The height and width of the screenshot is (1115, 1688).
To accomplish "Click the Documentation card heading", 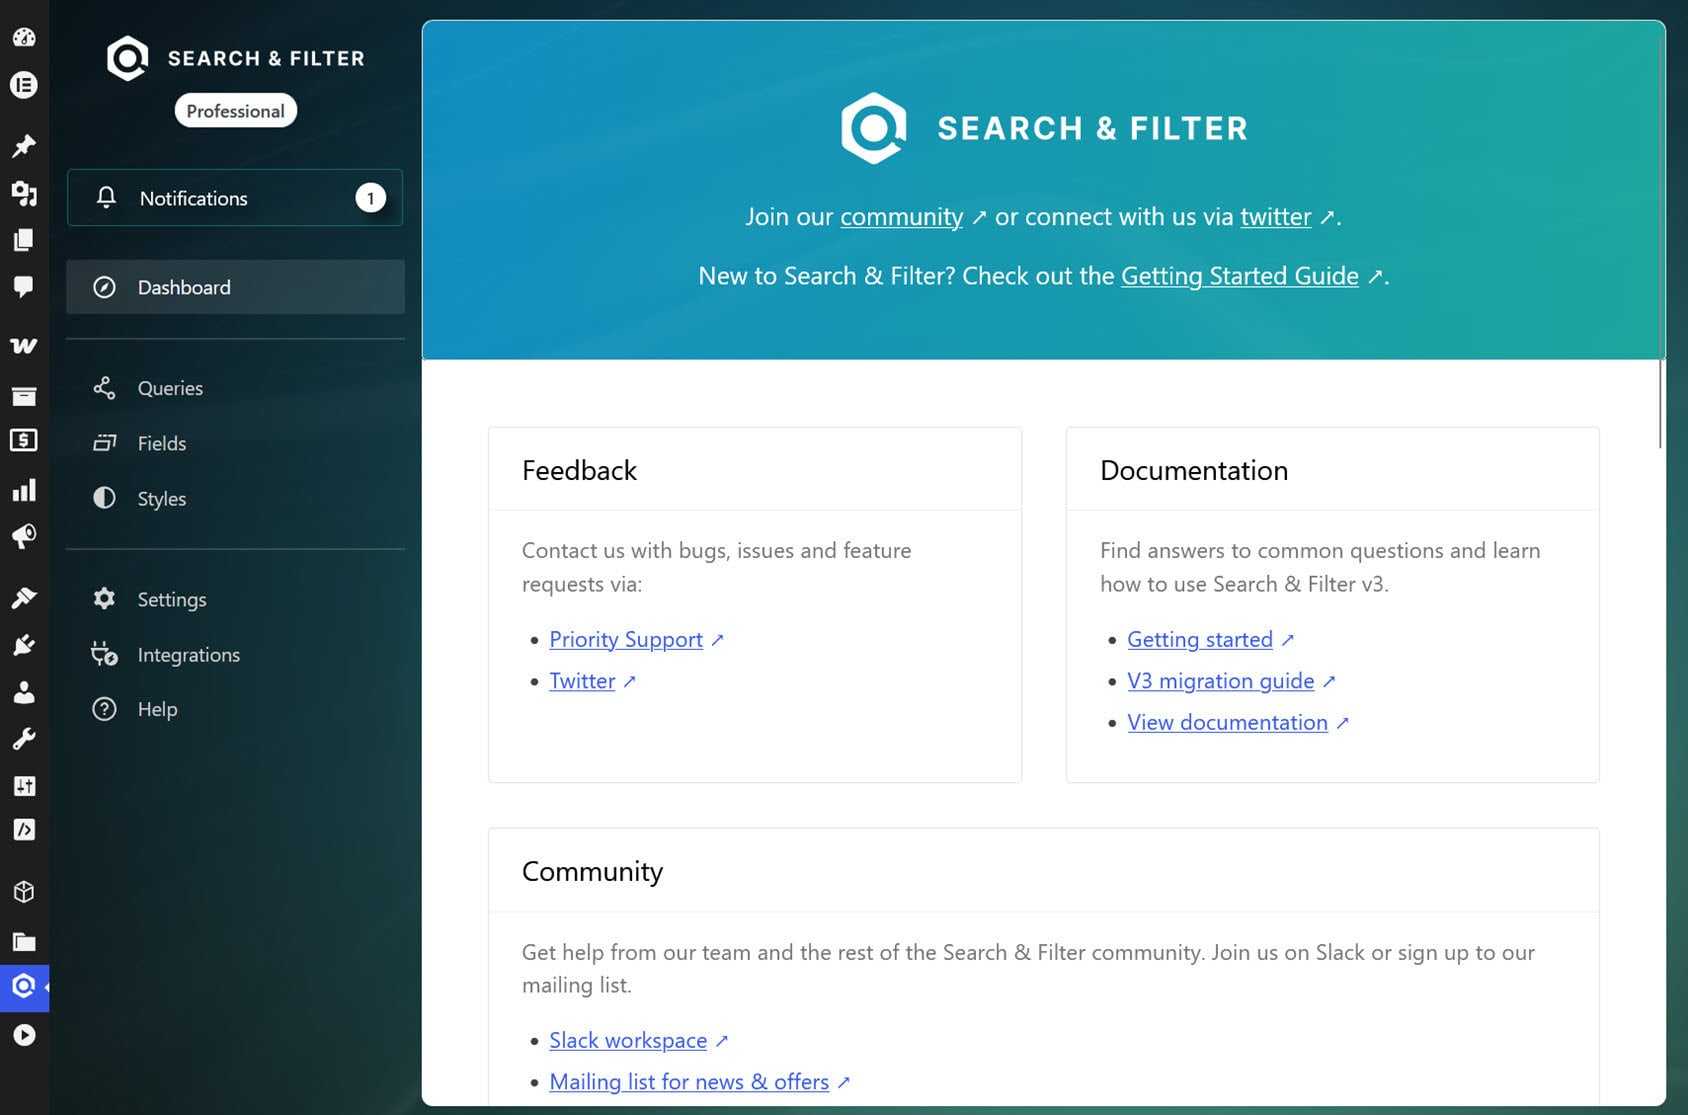I will pos(1194,470).
